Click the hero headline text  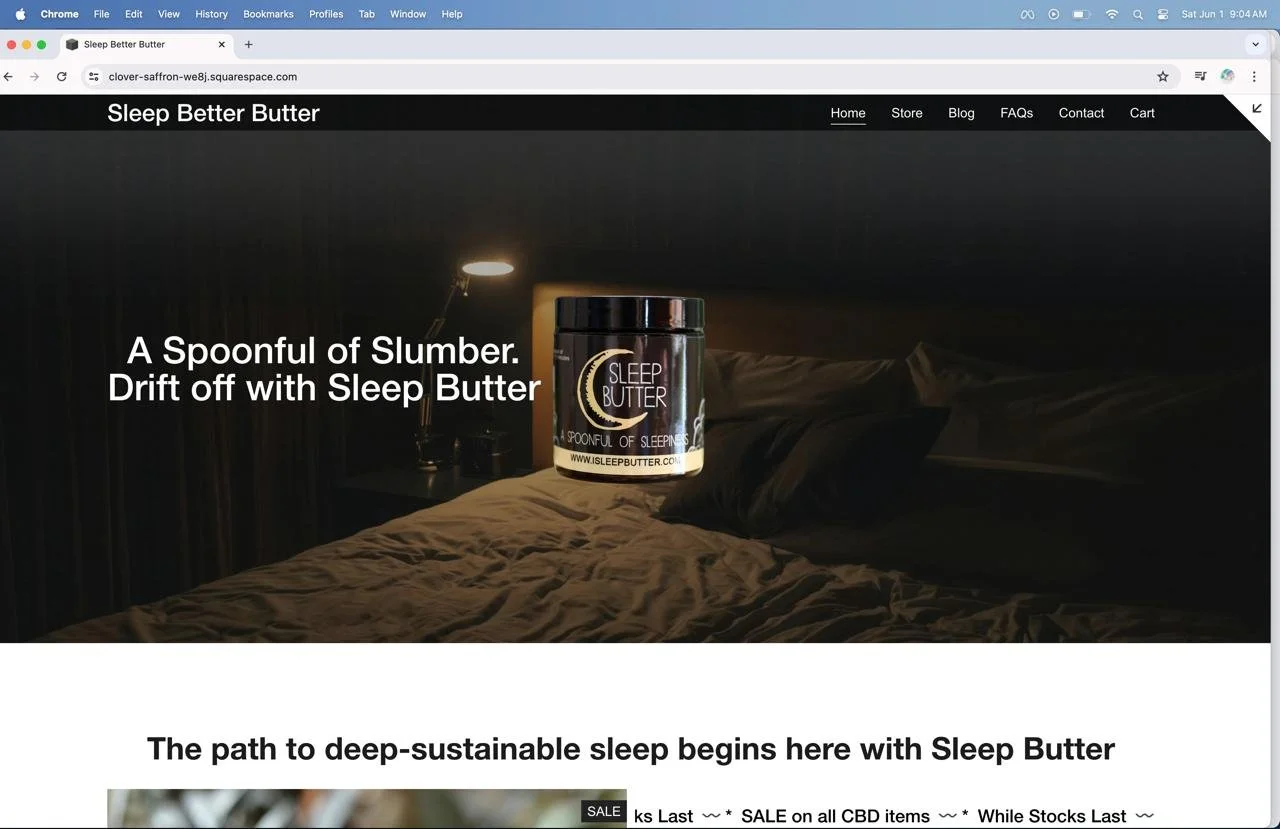(x=324, y=369)
